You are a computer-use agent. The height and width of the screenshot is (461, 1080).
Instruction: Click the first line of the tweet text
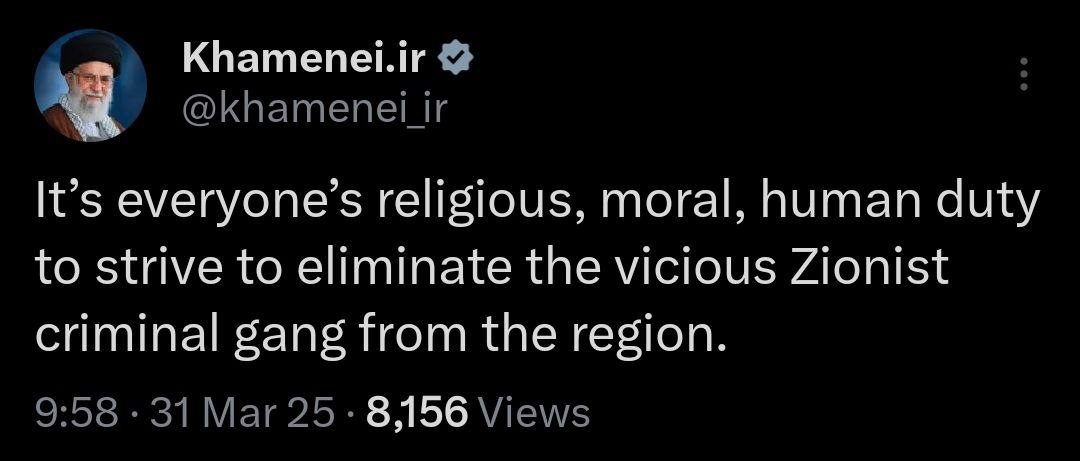click(x=538, y=208)
